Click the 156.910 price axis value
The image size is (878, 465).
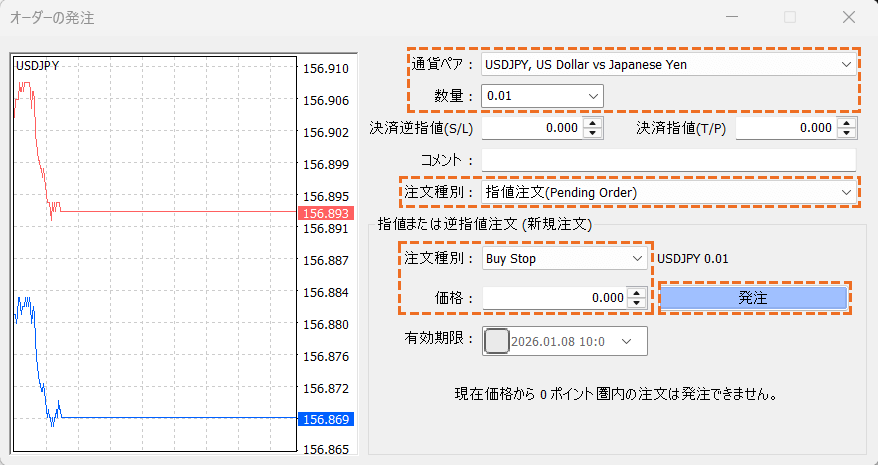(326, 69)
